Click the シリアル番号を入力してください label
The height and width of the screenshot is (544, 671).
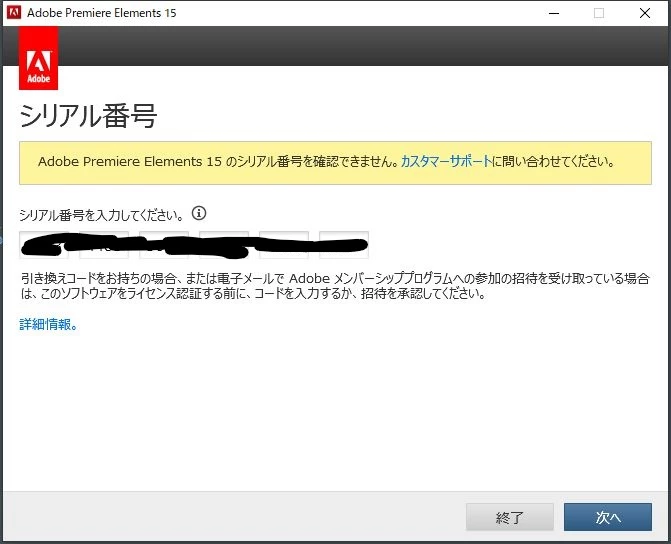click(x=102, y=214)
